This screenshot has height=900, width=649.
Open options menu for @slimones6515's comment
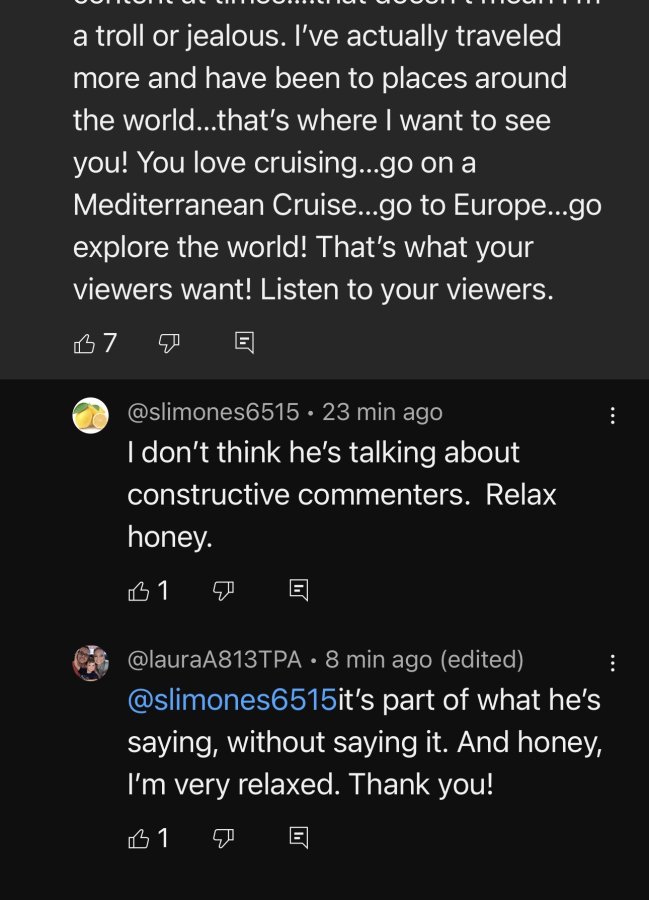tap(612, 415)
